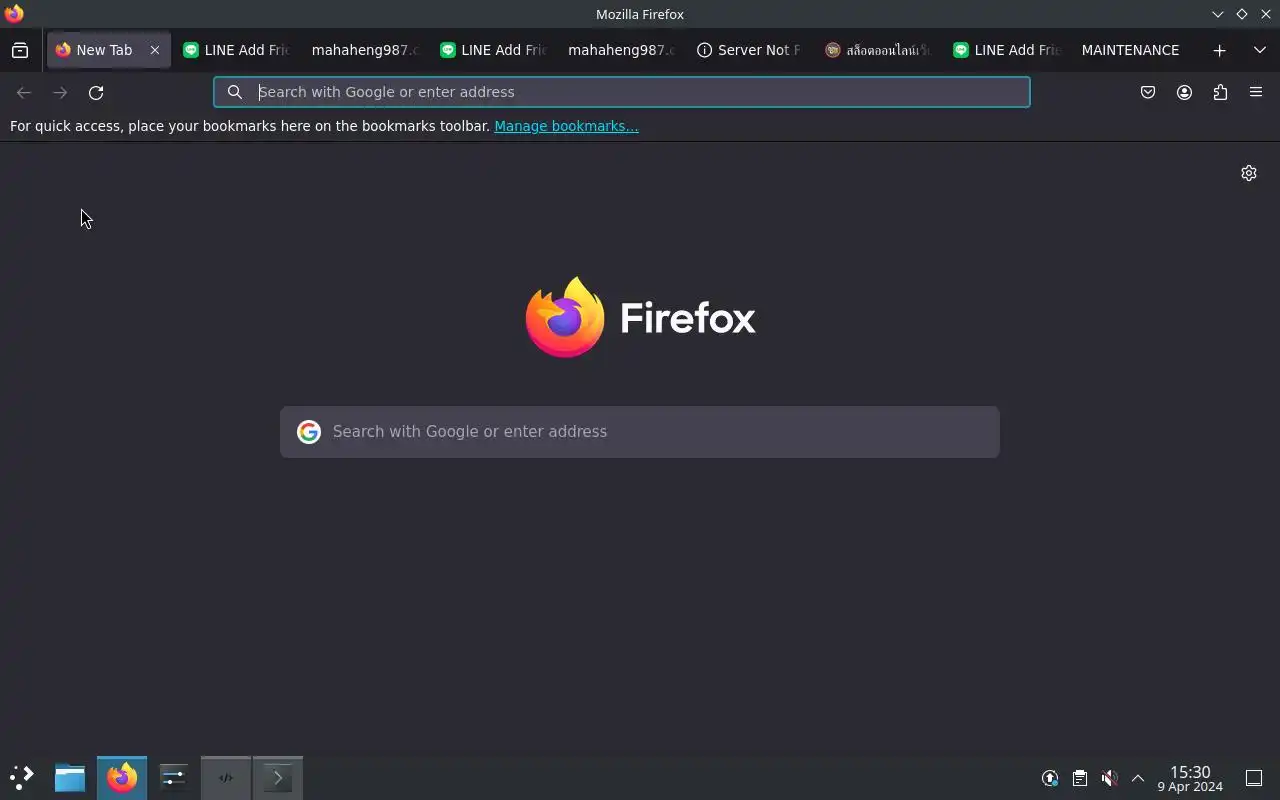The width and height of the screenshot is (1280, 800).
Task: Open the software updates tray icon
Action: coord(1050,778)
